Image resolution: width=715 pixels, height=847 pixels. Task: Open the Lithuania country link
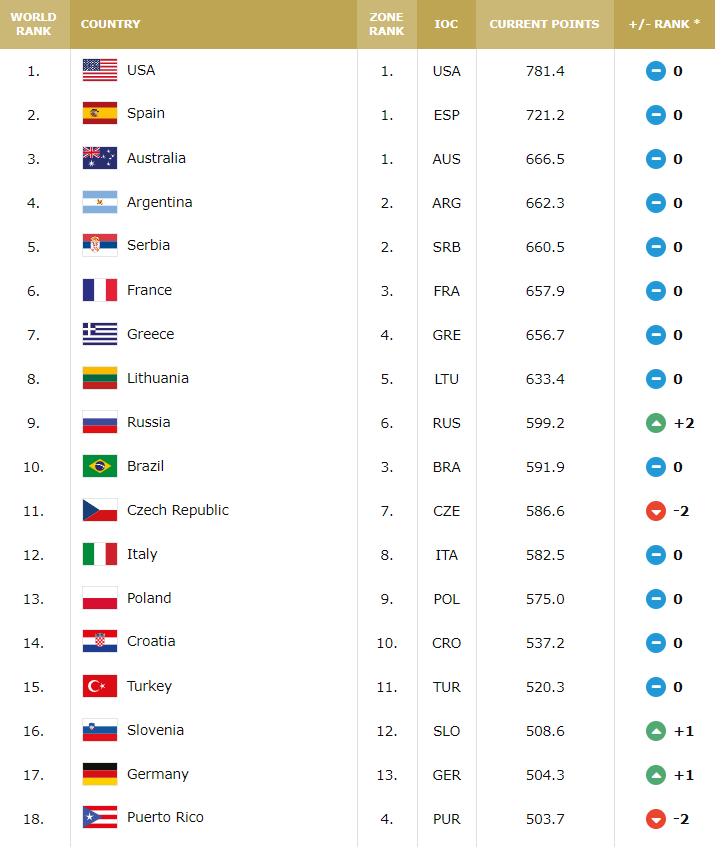point(157,378)
